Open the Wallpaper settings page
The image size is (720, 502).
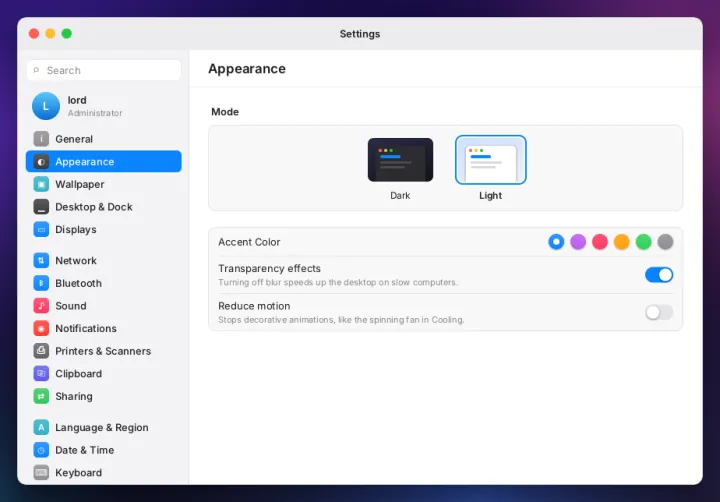pyautogui.click(x=104, y=184)
